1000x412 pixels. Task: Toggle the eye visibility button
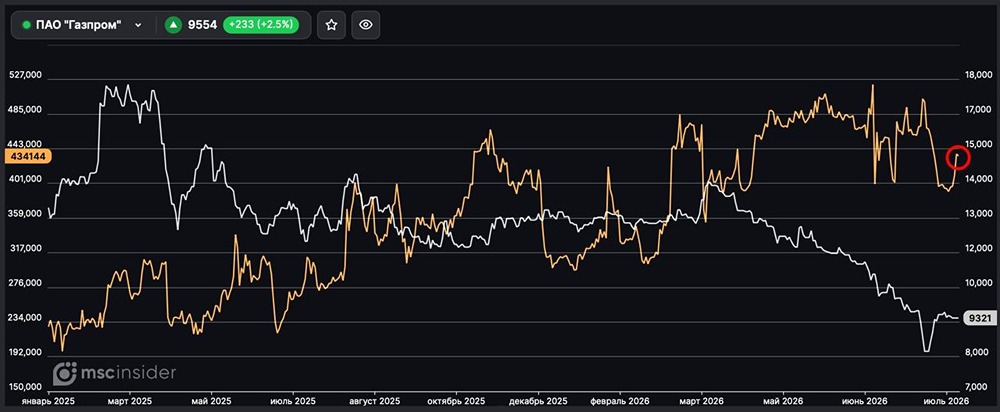pyautogui.click(x=365, y=25)
